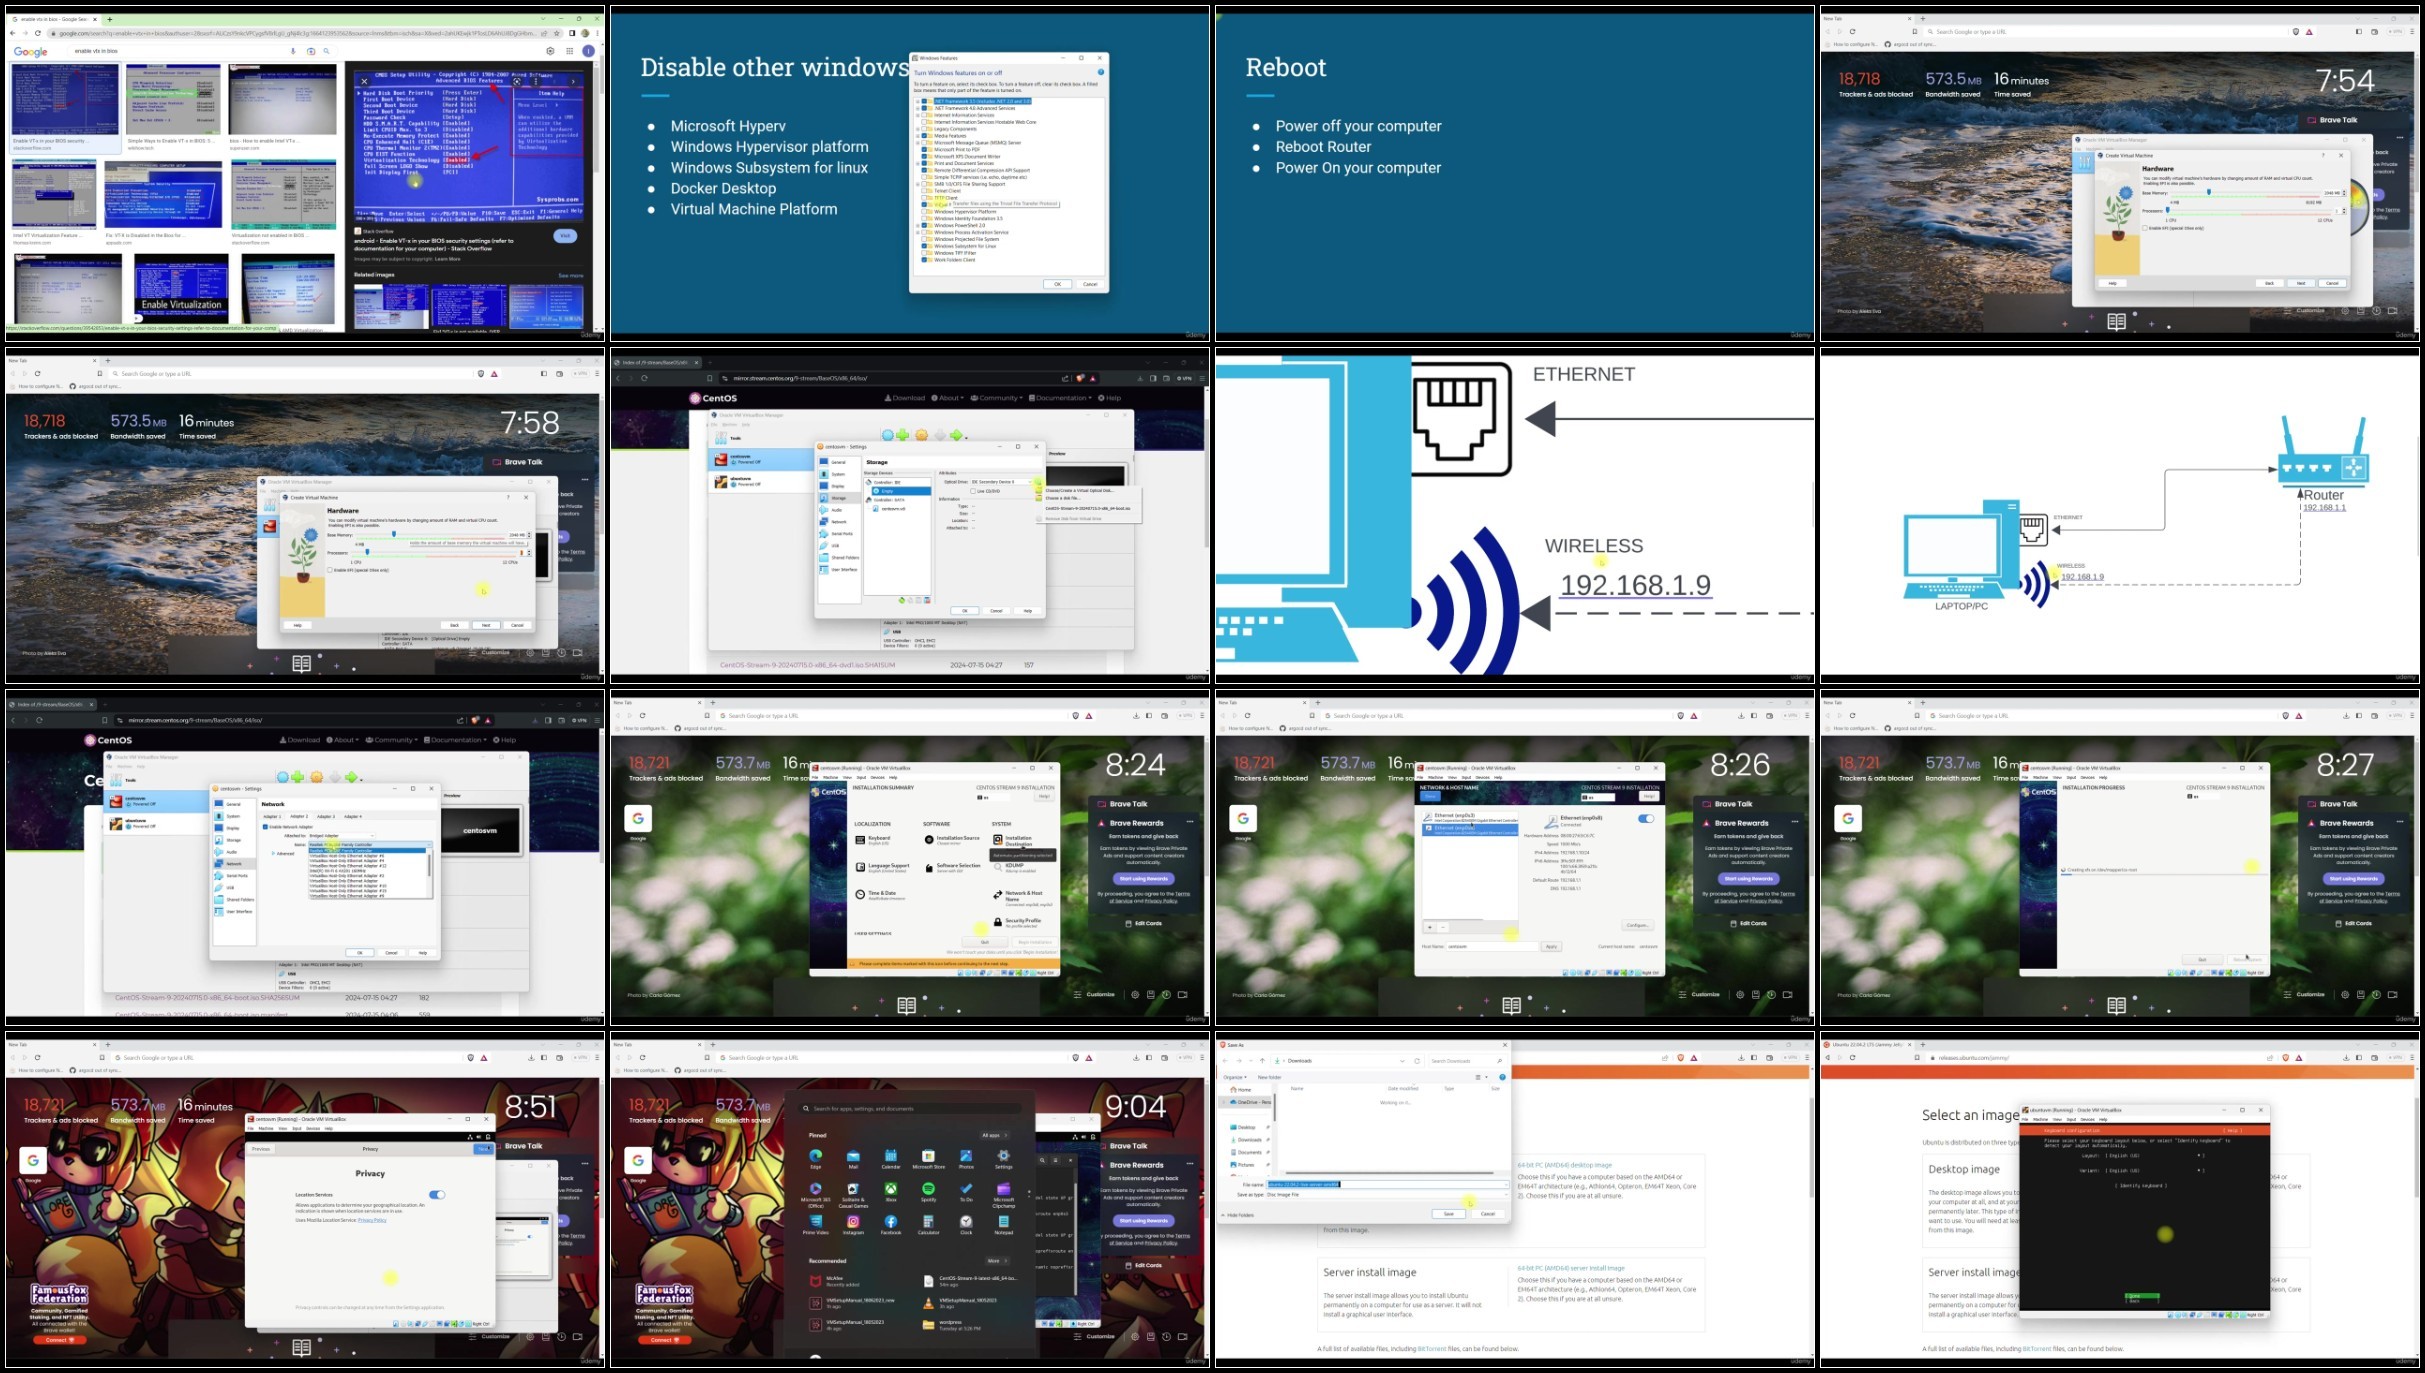Launch Solitaire & Casual Games from Start menu
2425x1373 pixels.
[x=853, y=1193]
